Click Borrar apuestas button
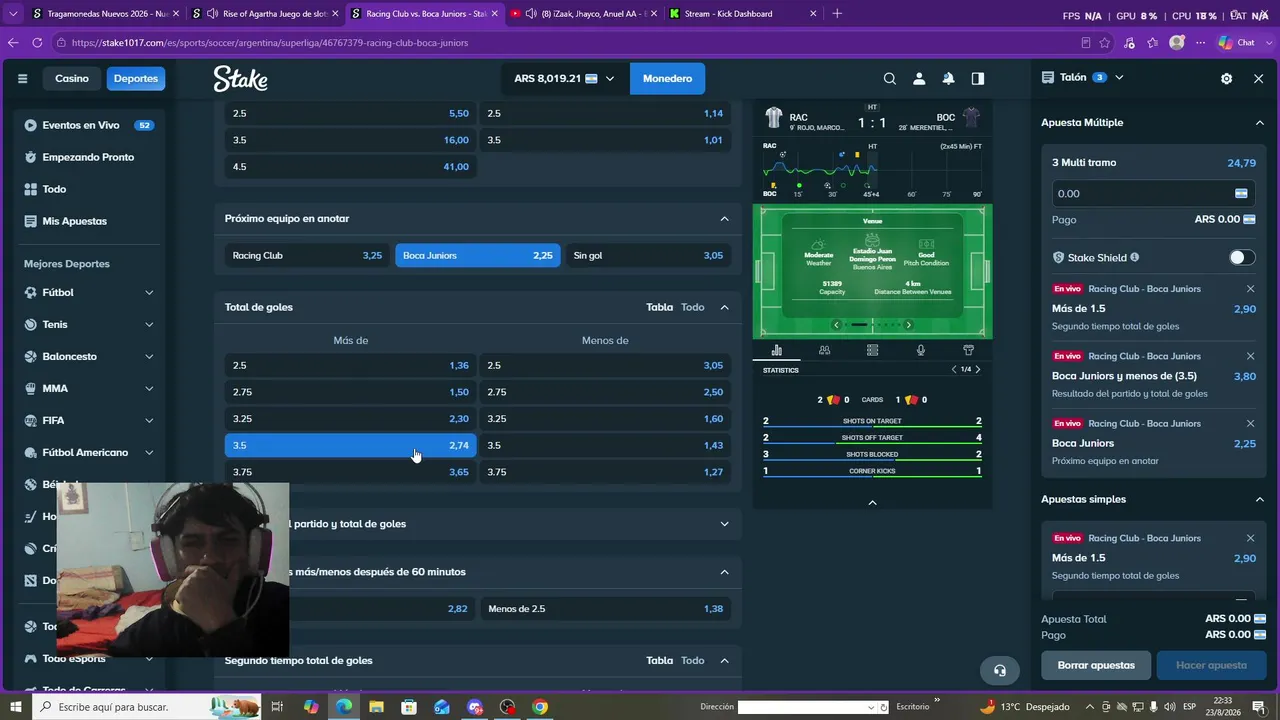Viewport: 1280px width, 720px height. point(1096,665)
